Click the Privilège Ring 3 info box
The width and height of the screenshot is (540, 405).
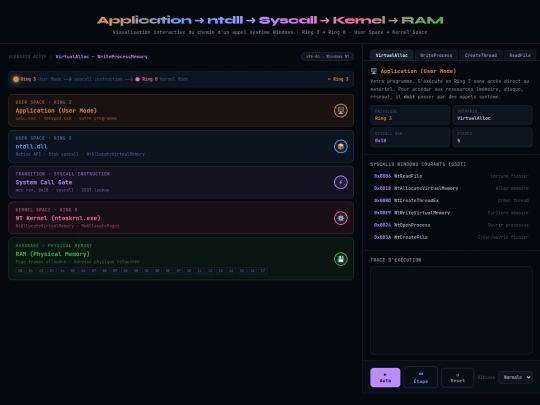click(410, 115)
